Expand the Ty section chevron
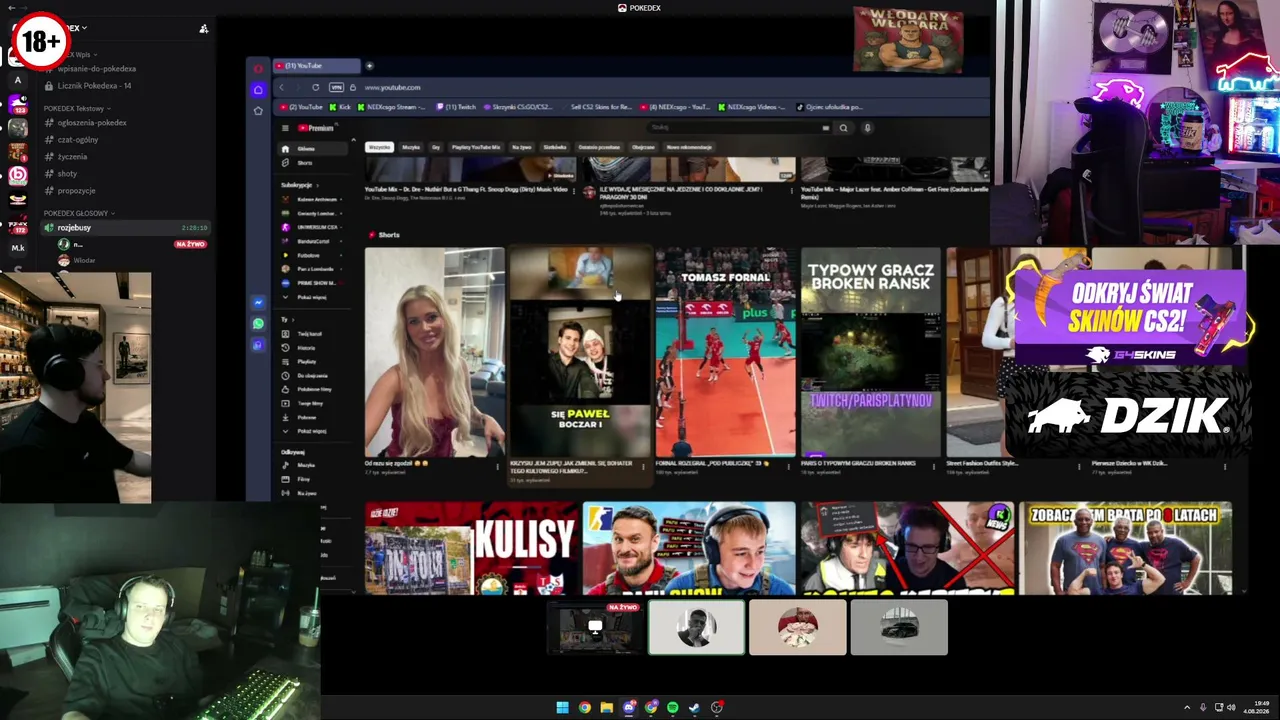Screen dimensions: 1280x720 pos(293,319)
